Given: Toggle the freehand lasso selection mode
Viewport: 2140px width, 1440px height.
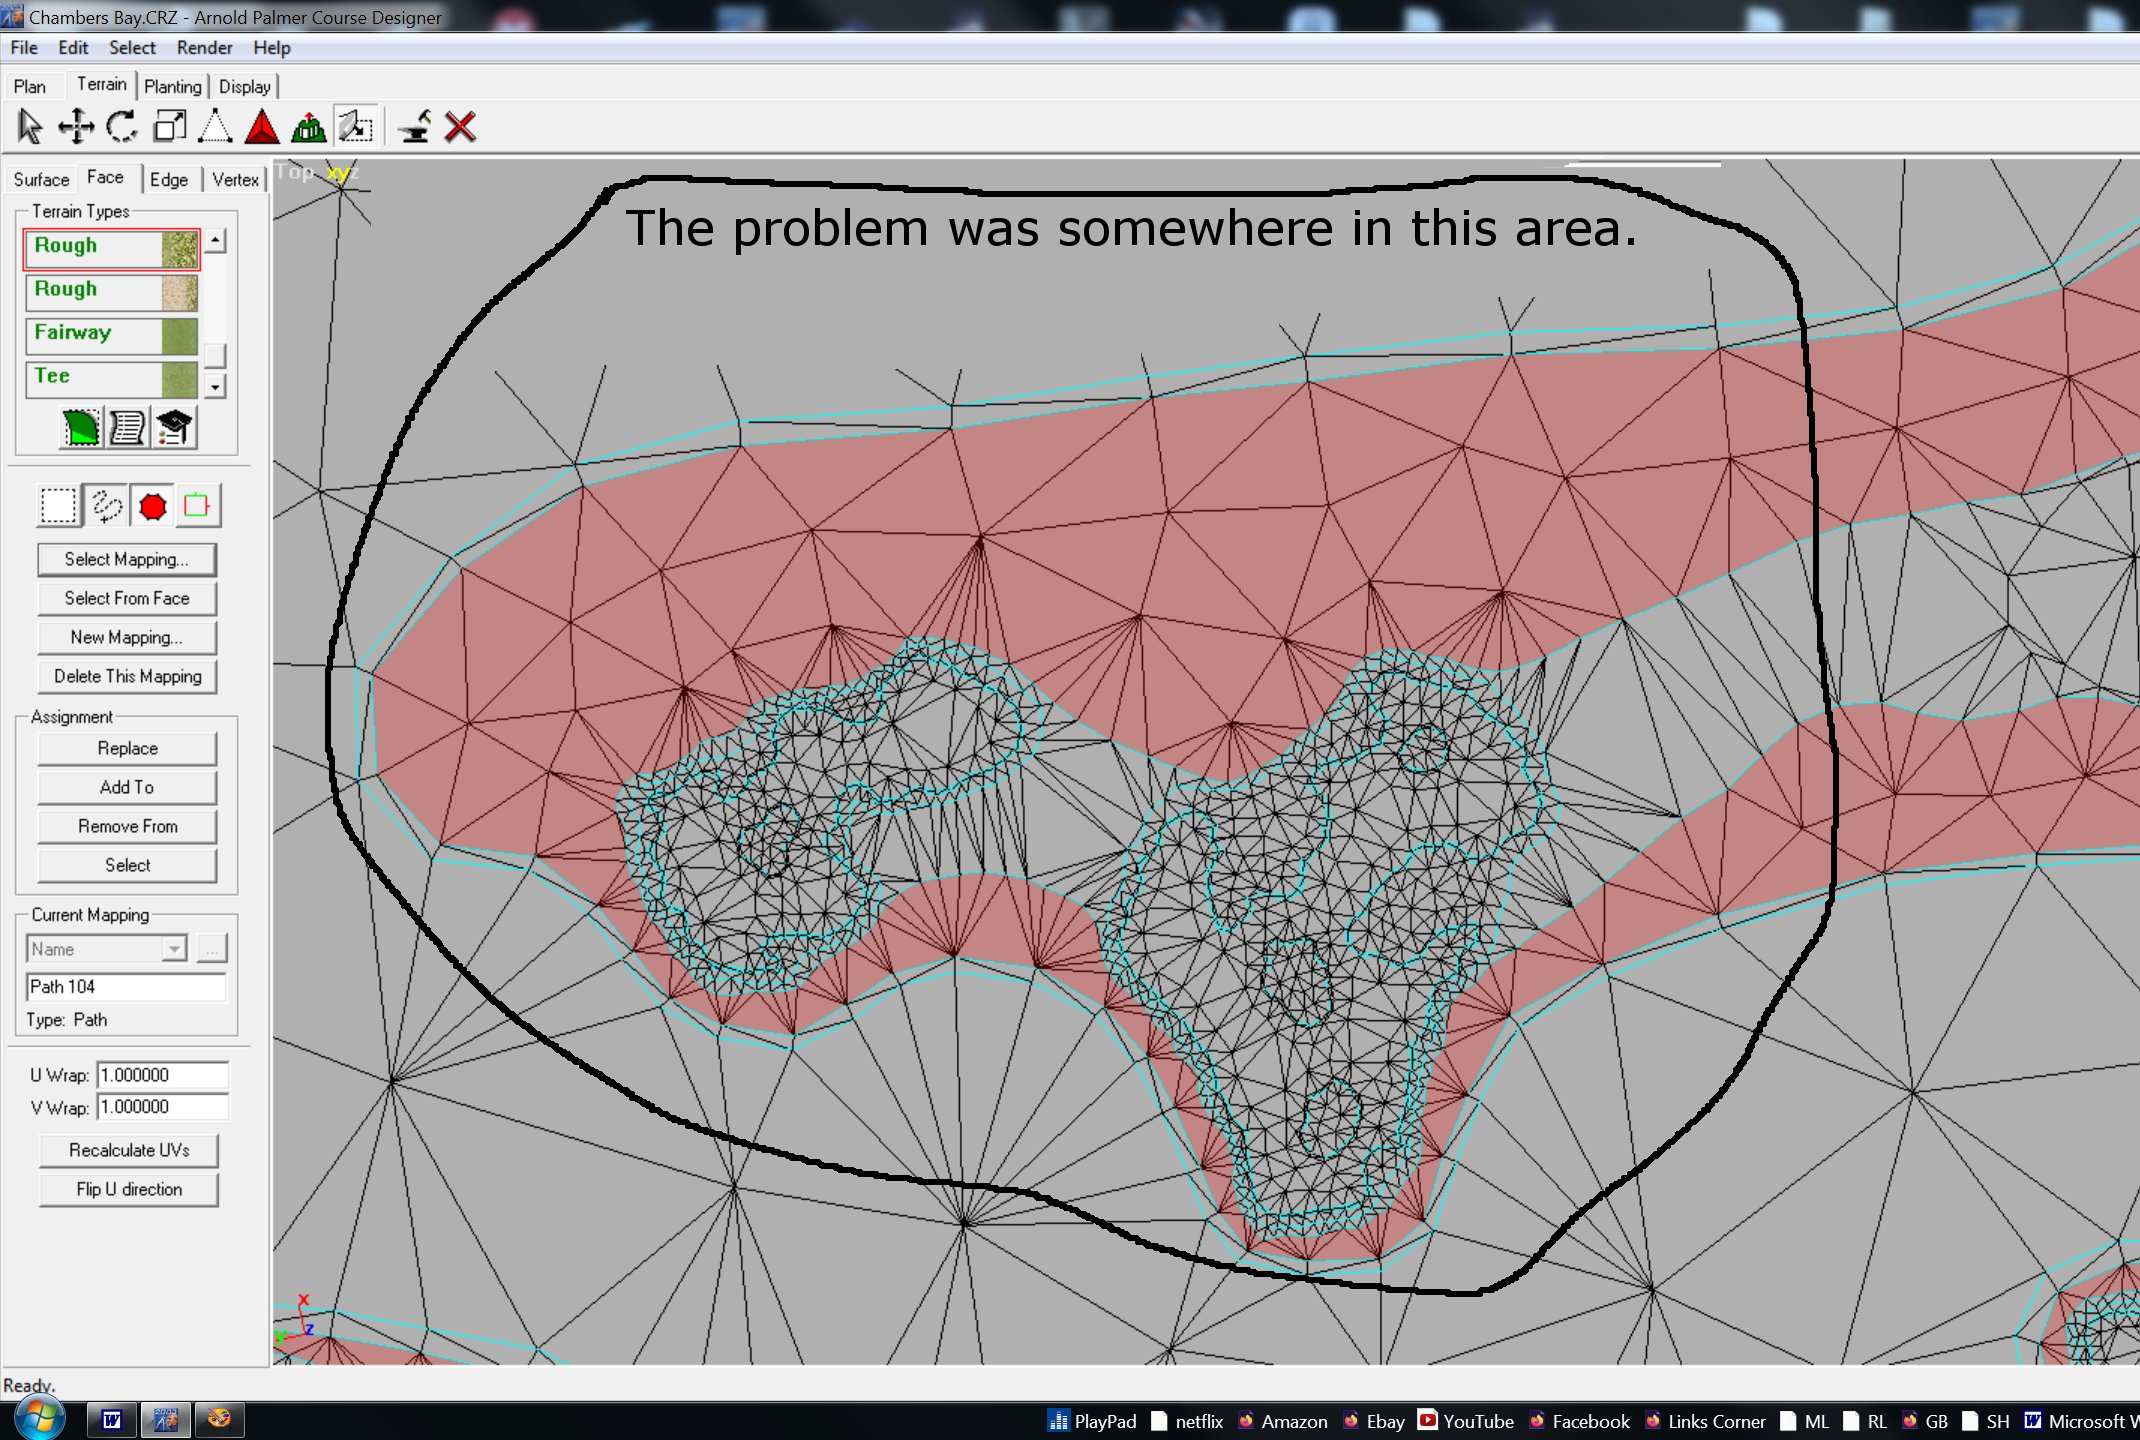Looking at the screenshot, I should [106, 506].
